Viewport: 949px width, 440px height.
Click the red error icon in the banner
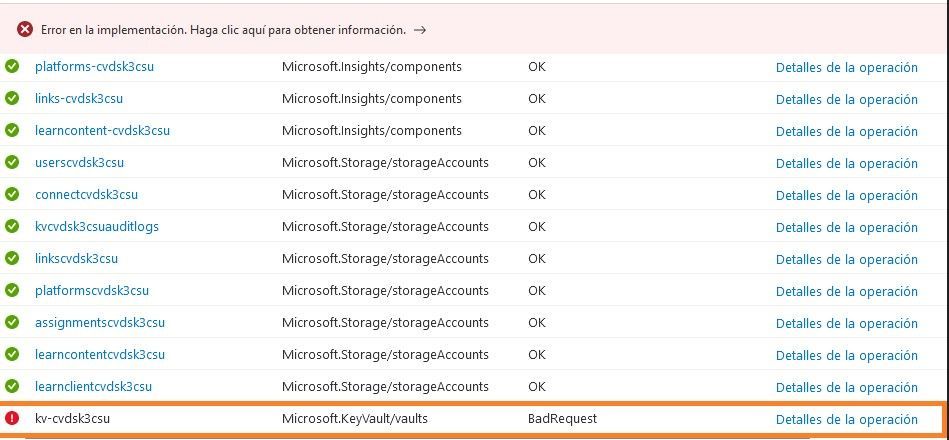25,30
